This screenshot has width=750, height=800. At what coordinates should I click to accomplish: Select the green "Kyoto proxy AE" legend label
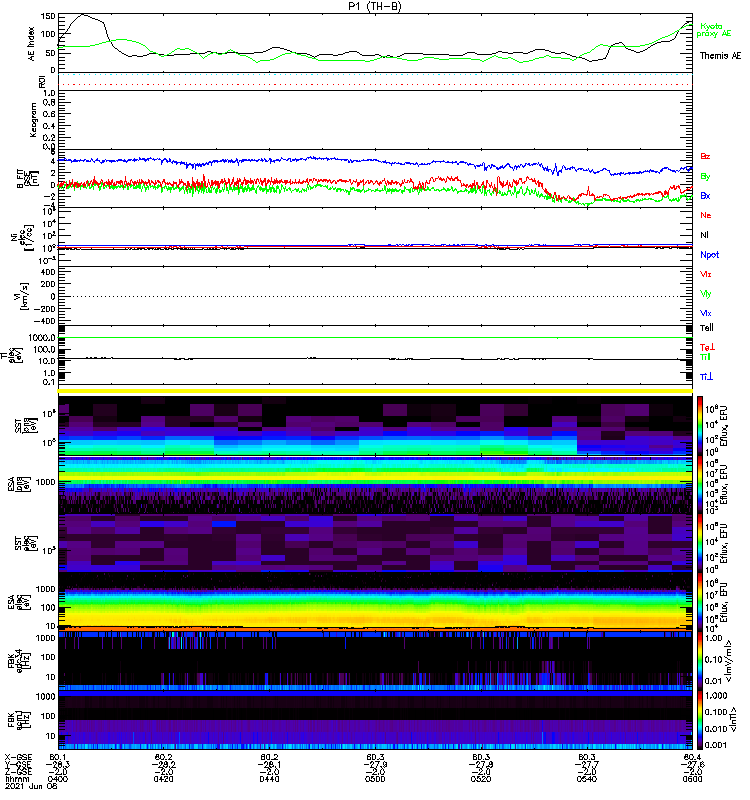[x=714, y=30]
